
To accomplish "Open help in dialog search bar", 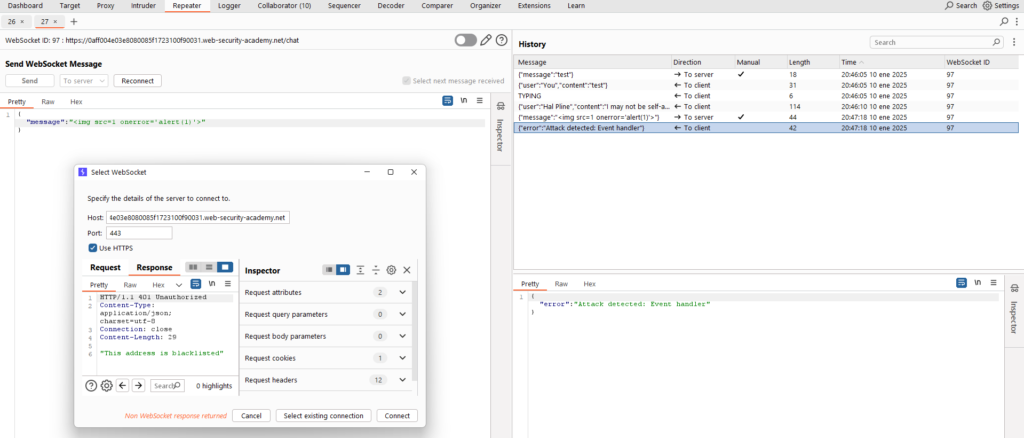I will pos(91,386).
